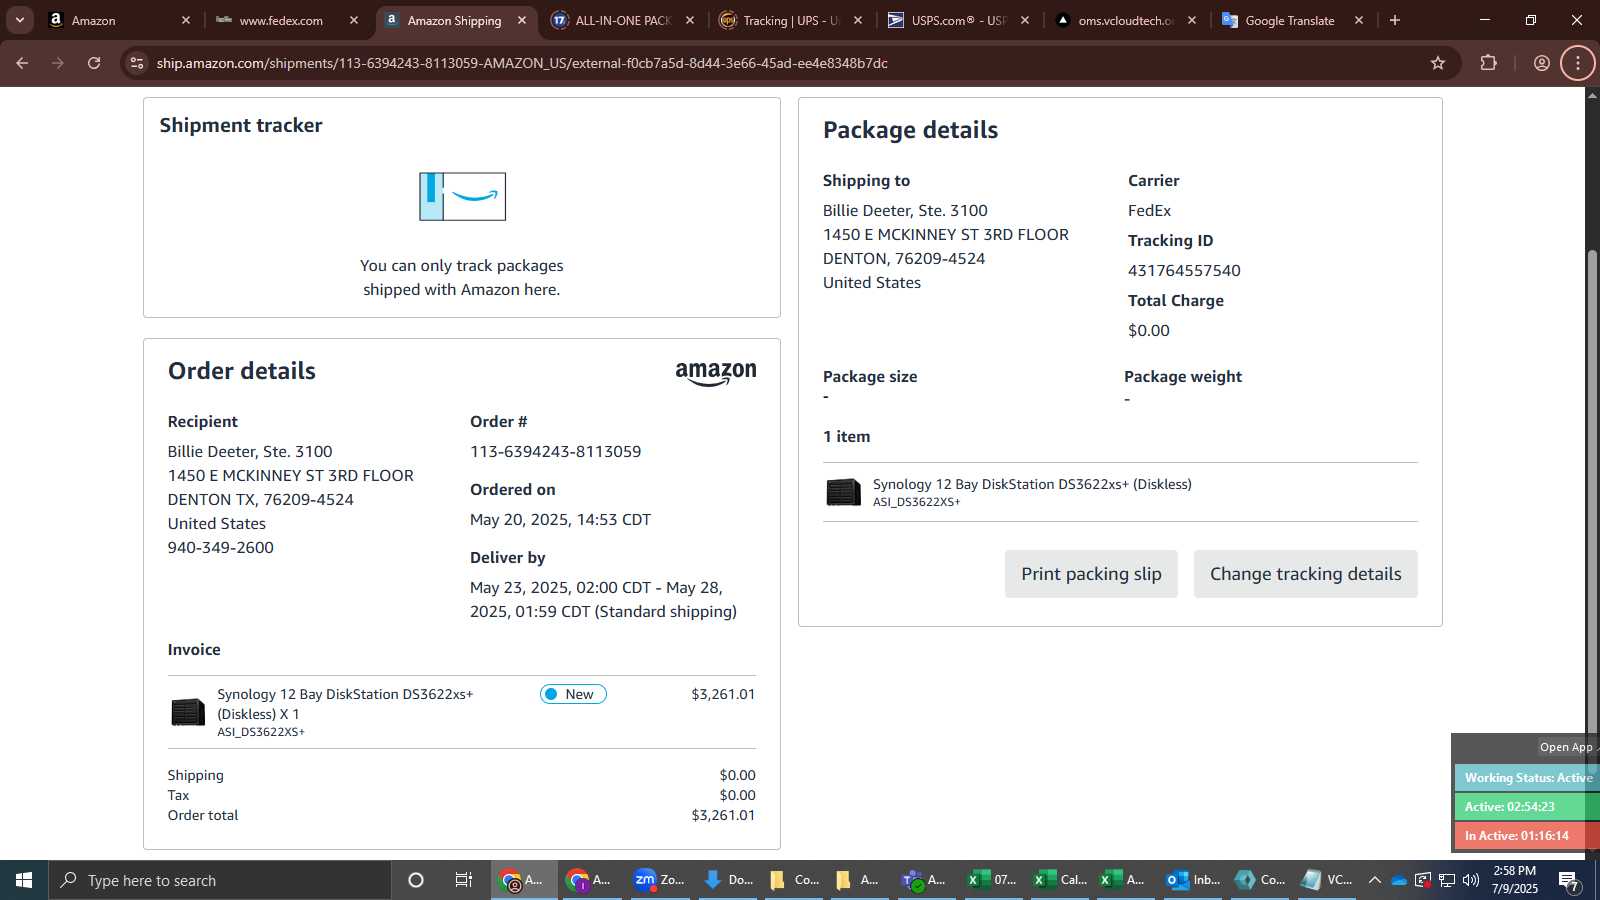Screen dimensions: 1600x900
Task: Switch to Tracking | UPS tab
Action: tap(790, 20)
